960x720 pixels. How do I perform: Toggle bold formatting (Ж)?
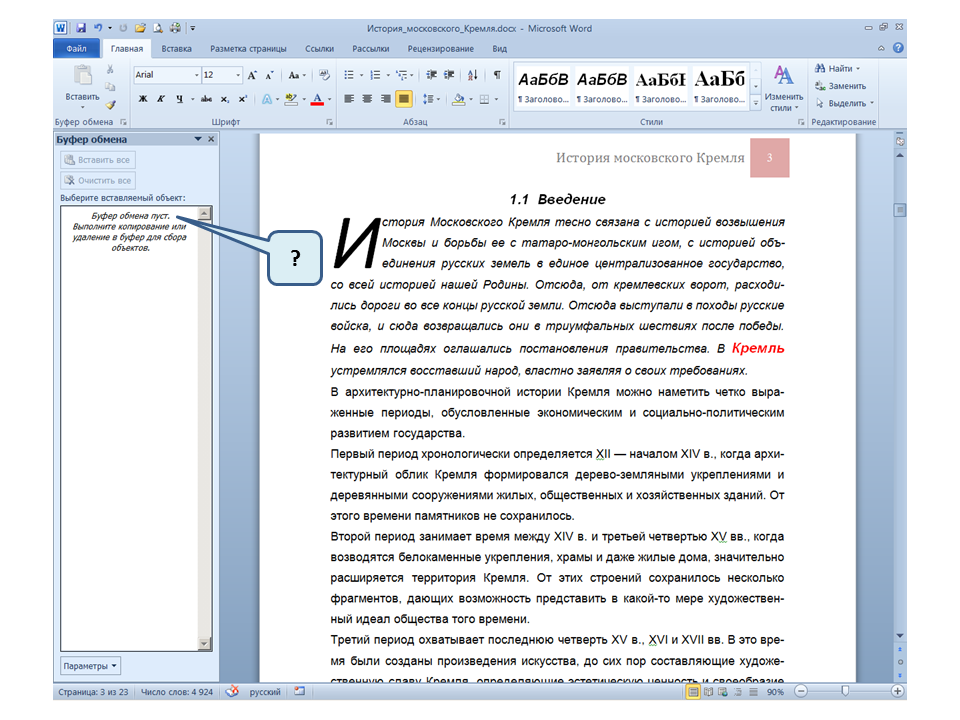point(143,99)
